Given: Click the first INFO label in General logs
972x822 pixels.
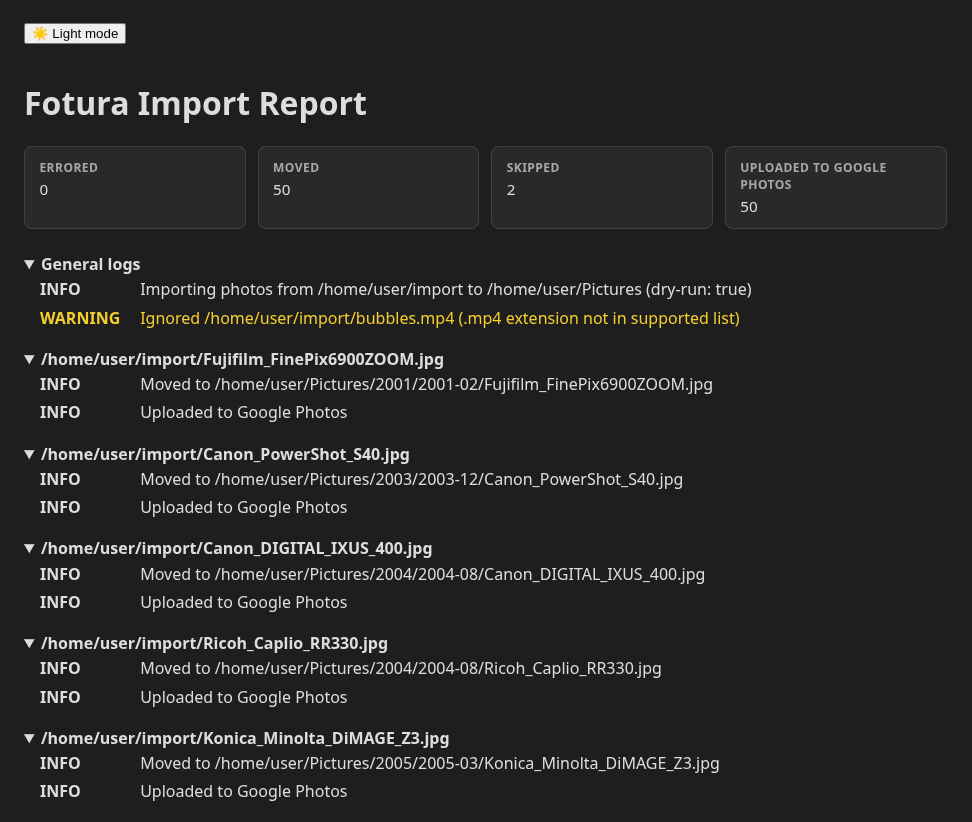Looking at the screenshot, I should point(60,289).
